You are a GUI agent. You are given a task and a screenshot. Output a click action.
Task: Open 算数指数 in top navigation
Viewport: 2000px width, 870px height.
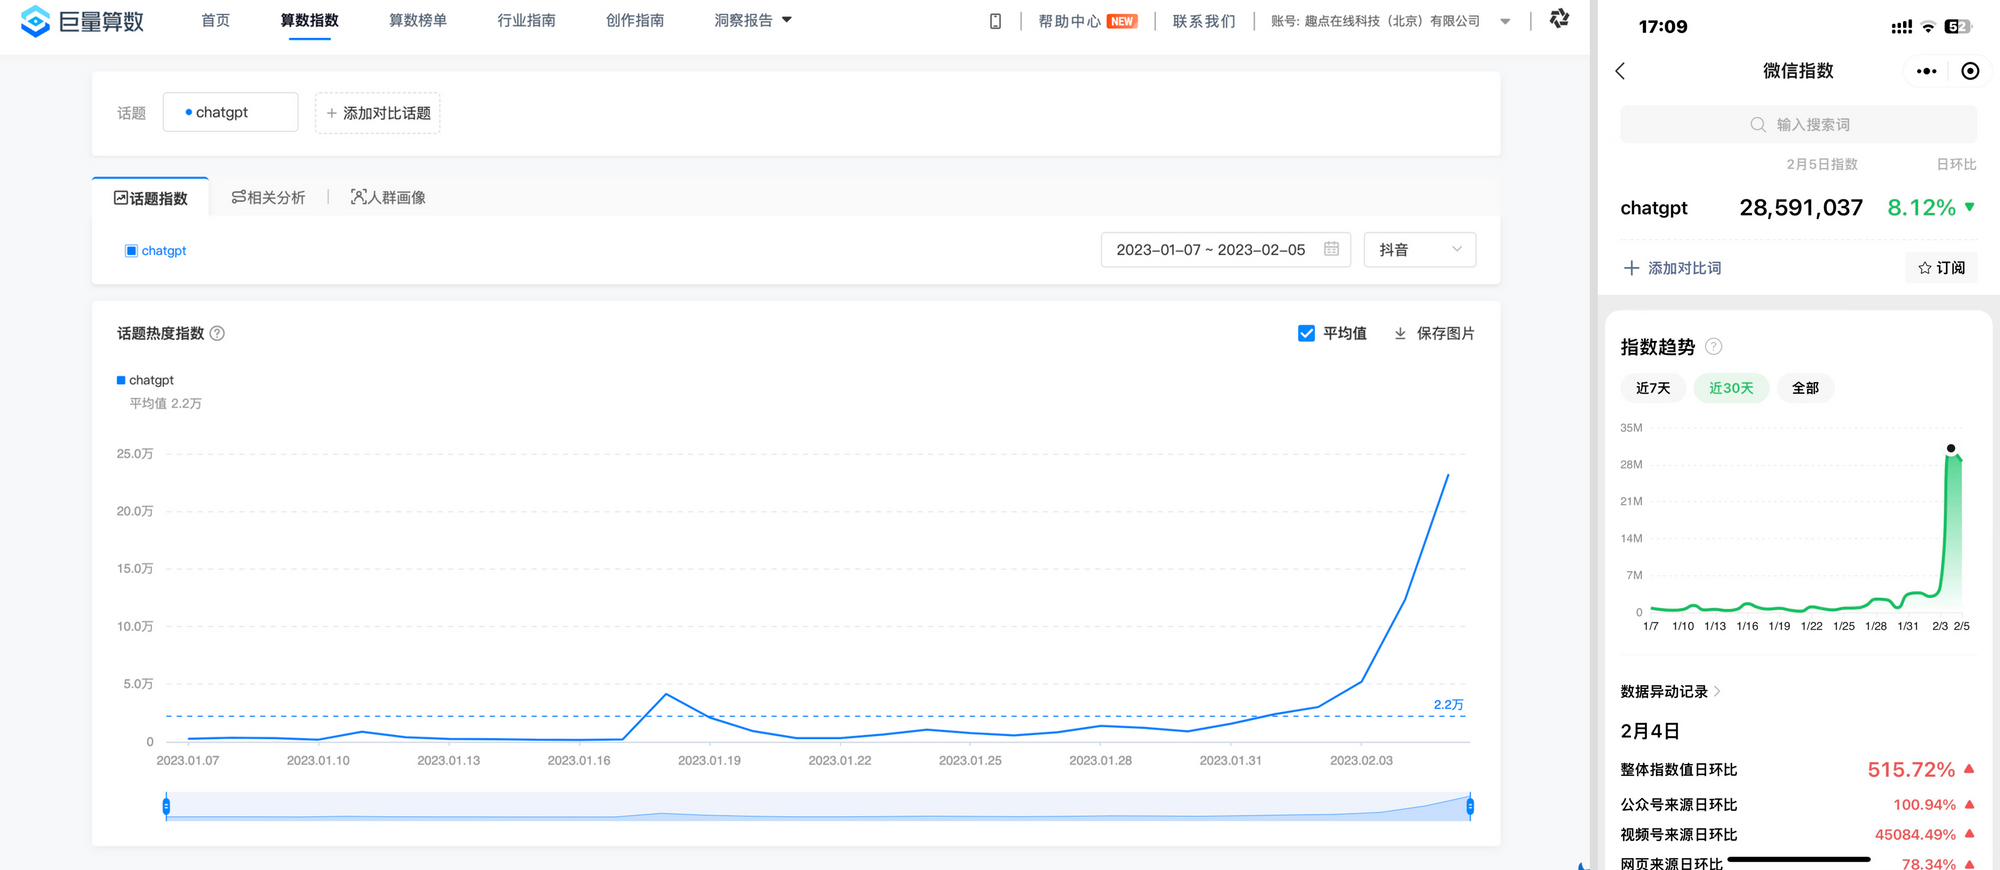click(309, 21)
